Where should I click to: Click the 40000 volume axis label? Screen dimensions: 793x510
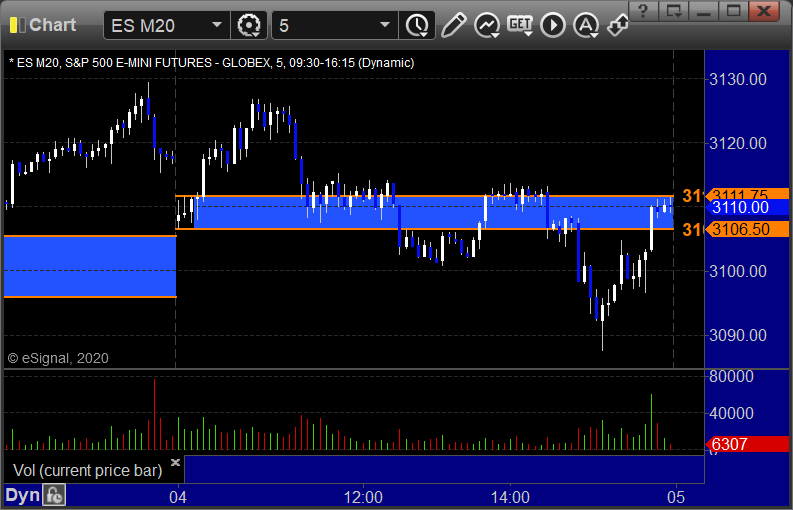[731, 413]
